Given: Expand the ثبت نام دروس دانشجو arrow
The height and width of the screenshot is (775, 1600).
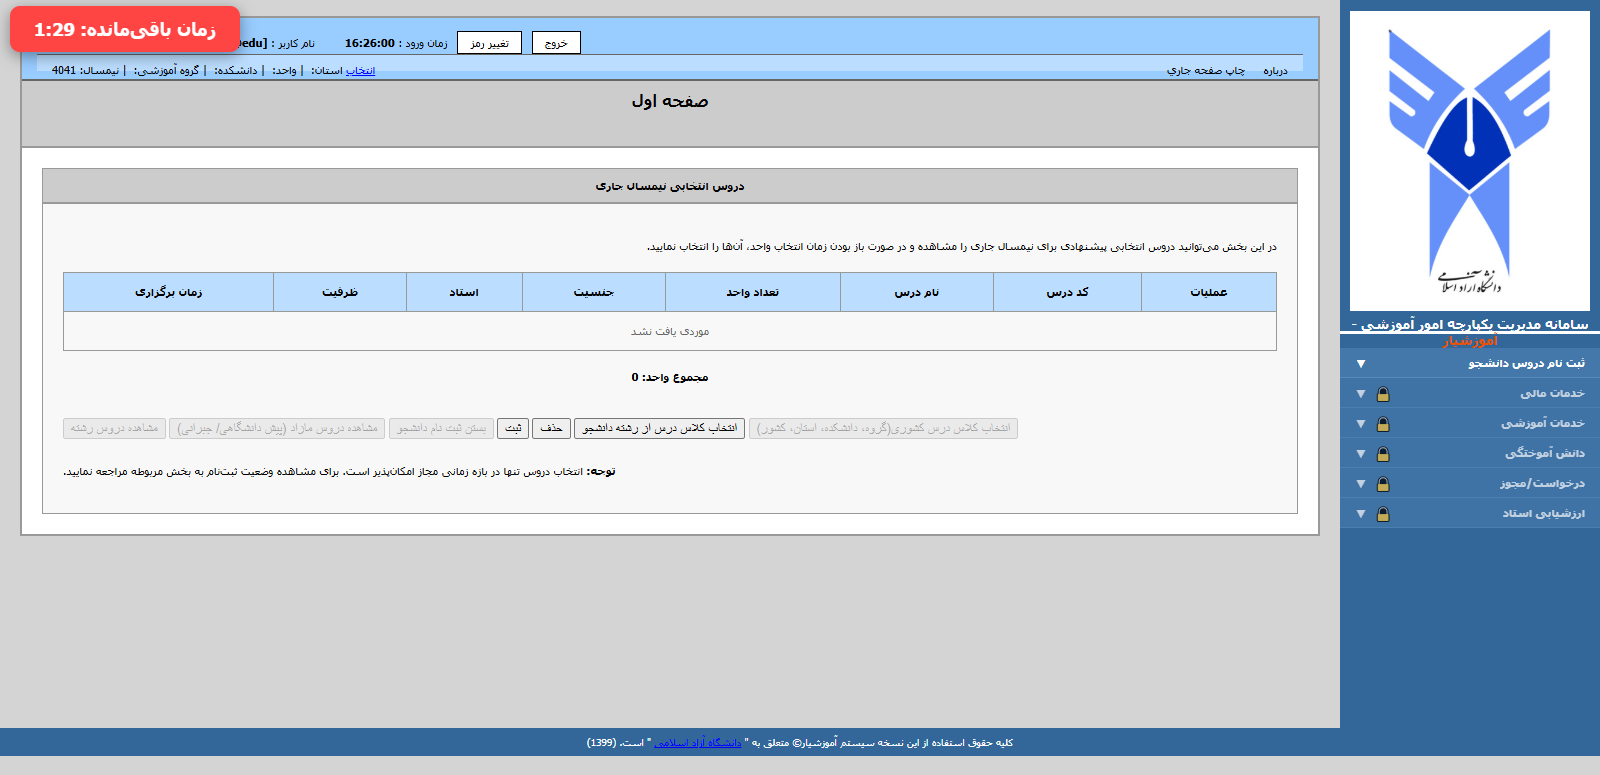Looking at the screenshot, I should click(x=1361, y=364).
